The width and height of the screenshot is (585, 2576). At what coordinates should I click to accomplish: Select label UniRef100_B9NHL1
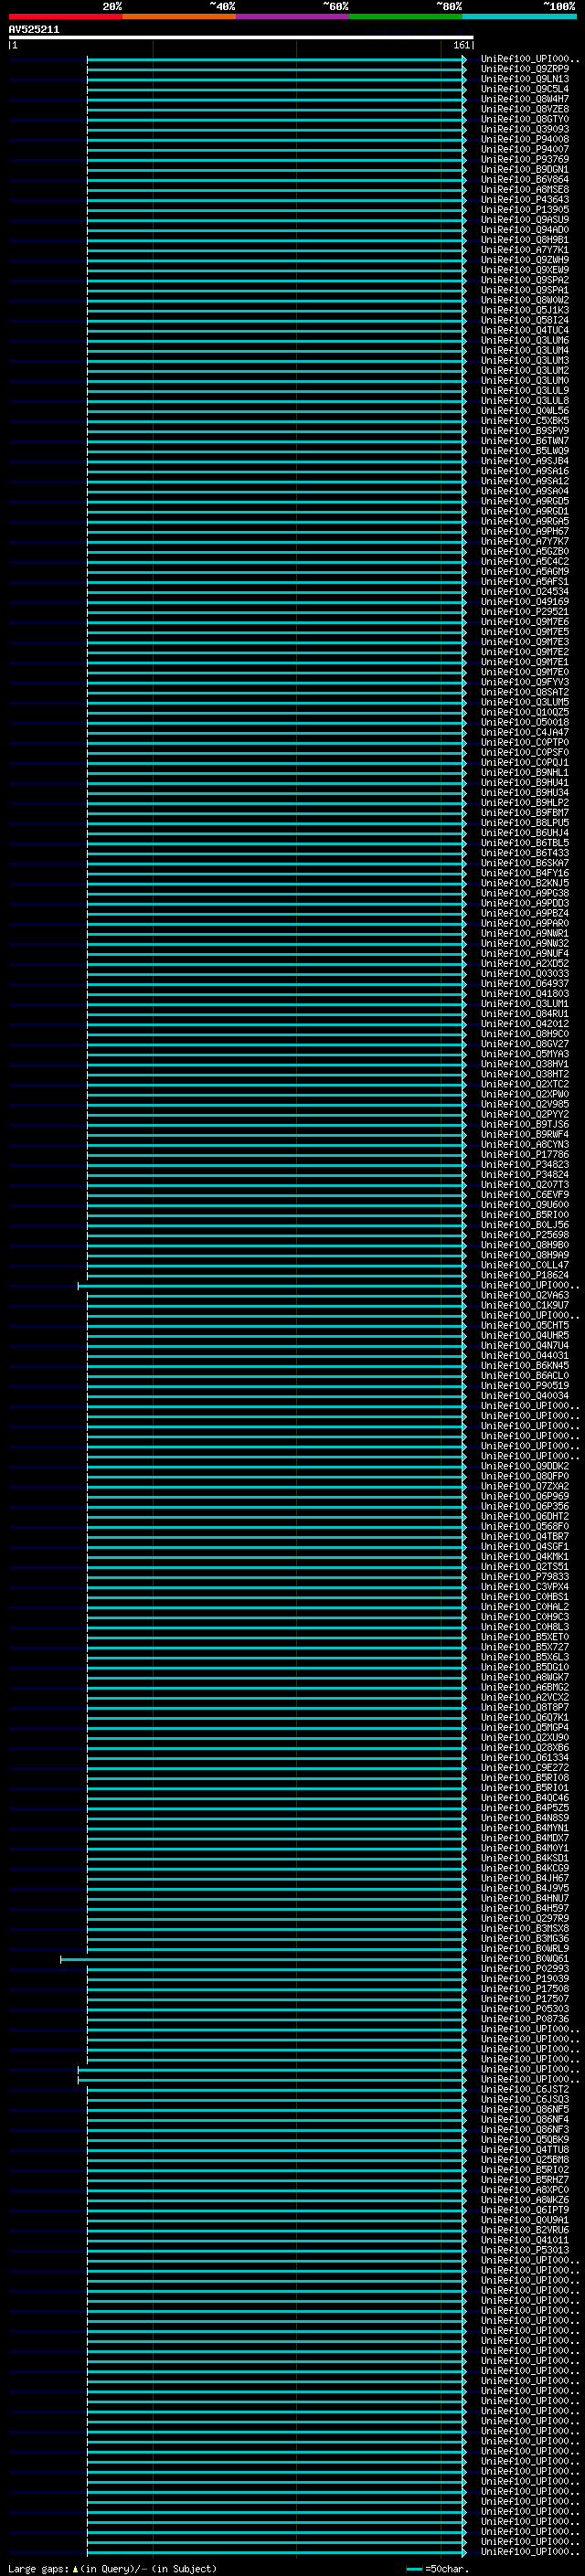525,773
